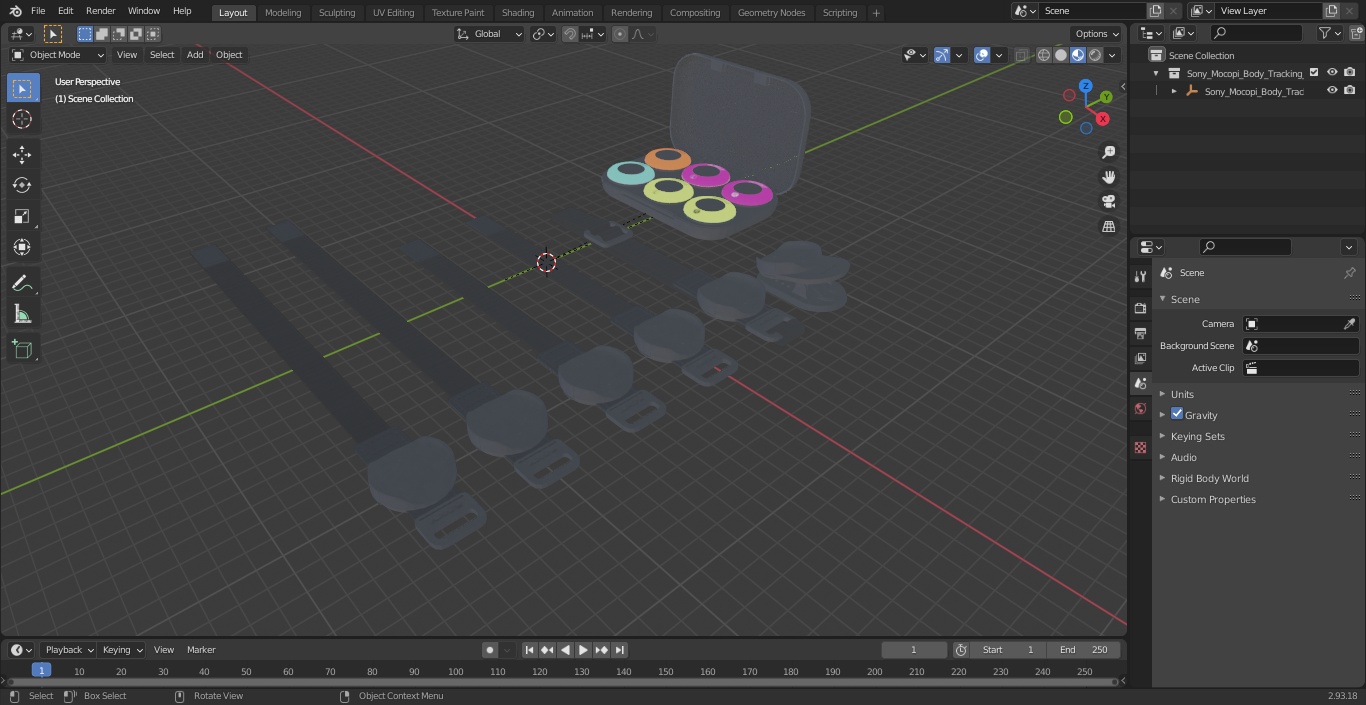
Task: Open the pivot point dropdown
Action: click(543, 34)
